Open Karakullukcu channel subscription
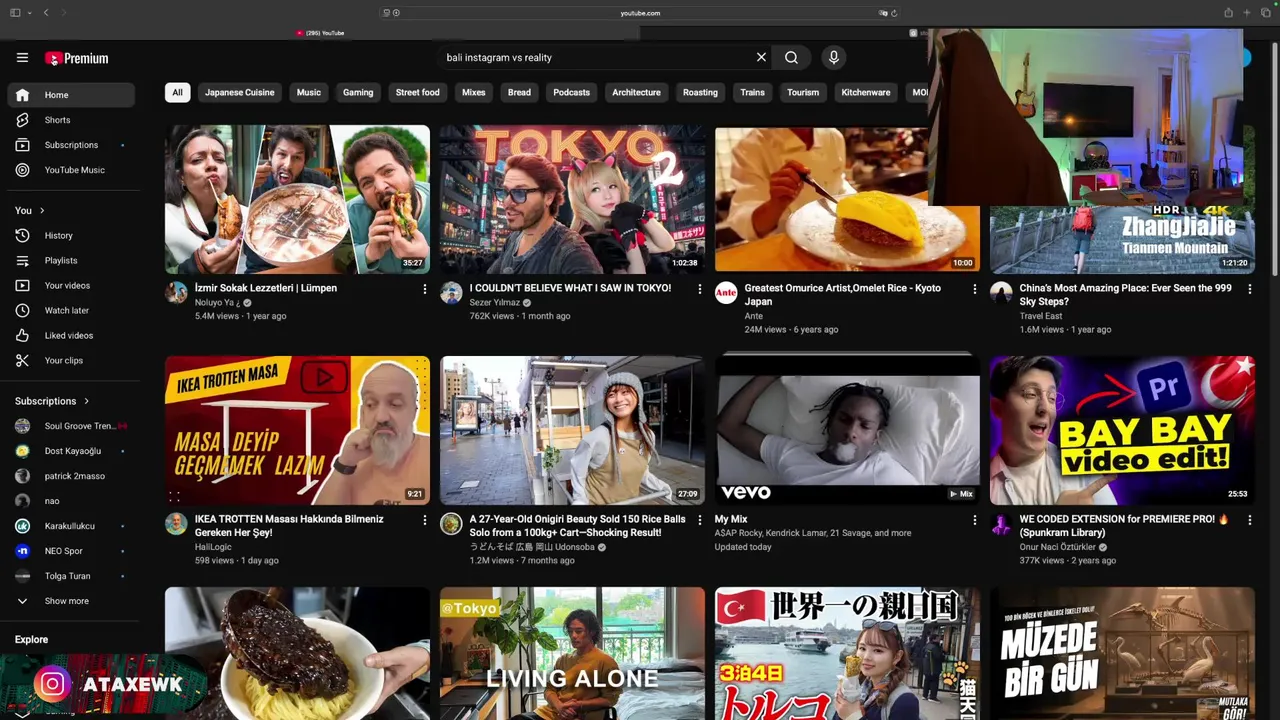This screenshot has height=720, width=1280. pyautogui.click(x=71, y=526)
